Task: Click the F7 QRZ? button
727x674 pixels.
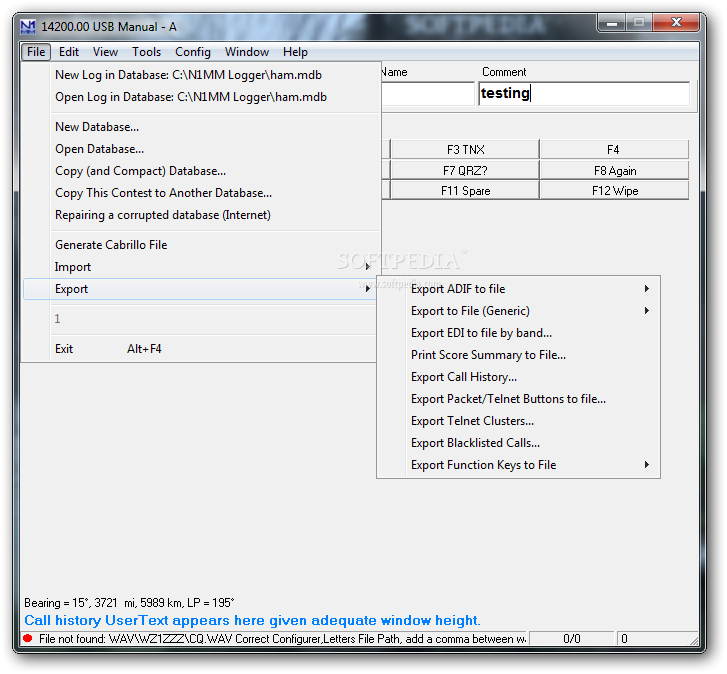Action: pos(465,171)
